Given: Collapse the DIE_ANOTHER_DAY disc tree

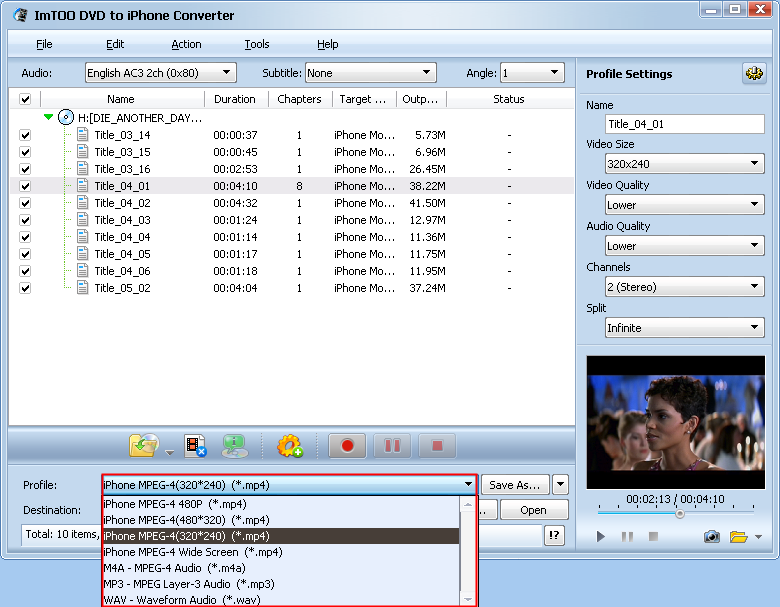Looking at the screenshot, I should [x=48, y=117].
